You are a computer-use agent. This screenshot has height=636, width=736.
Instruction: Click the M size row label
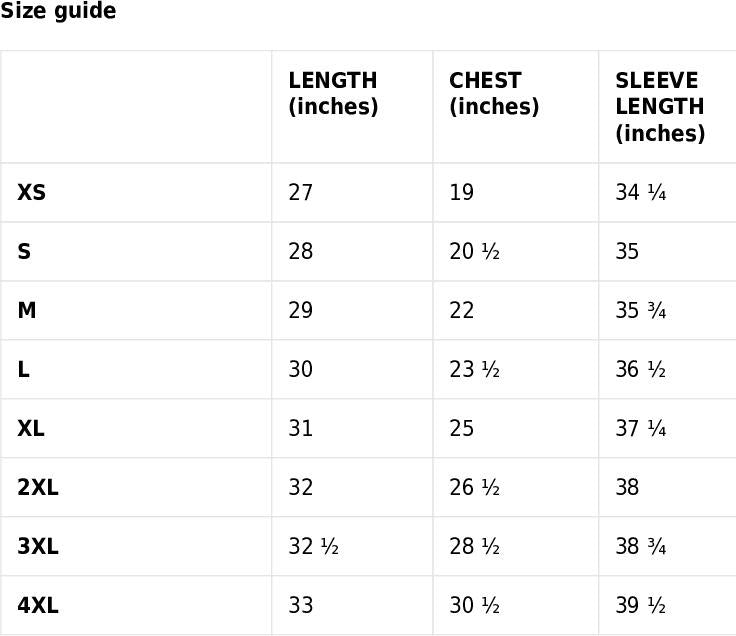tap(27, 310)
